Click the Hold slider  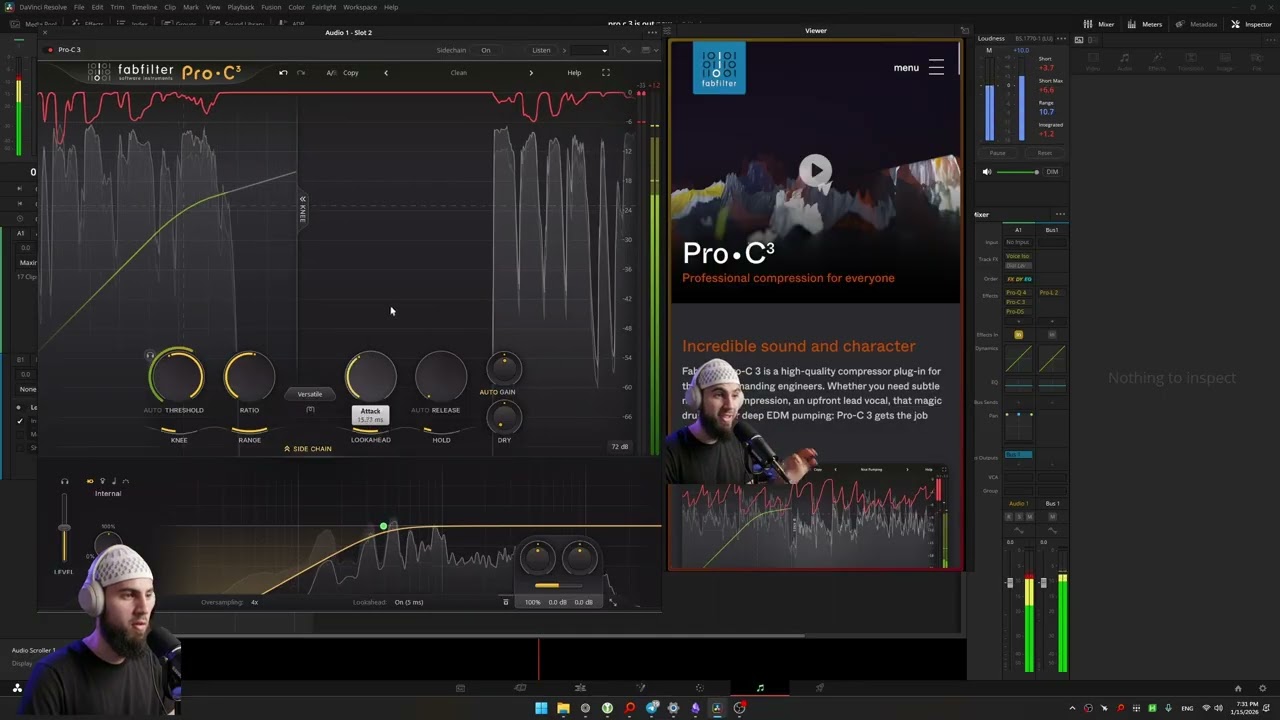(x=441, y=431)
